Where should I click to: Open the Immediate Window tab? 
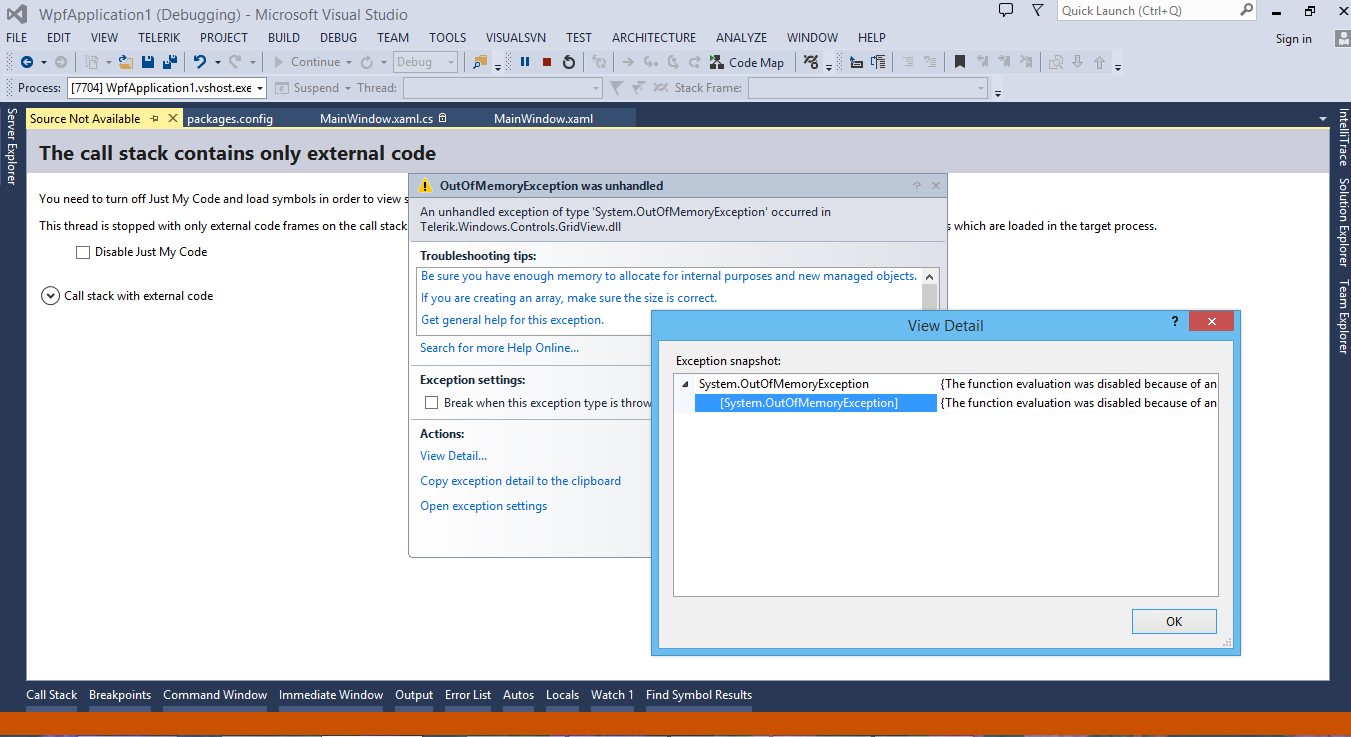(x=331, y=695)
